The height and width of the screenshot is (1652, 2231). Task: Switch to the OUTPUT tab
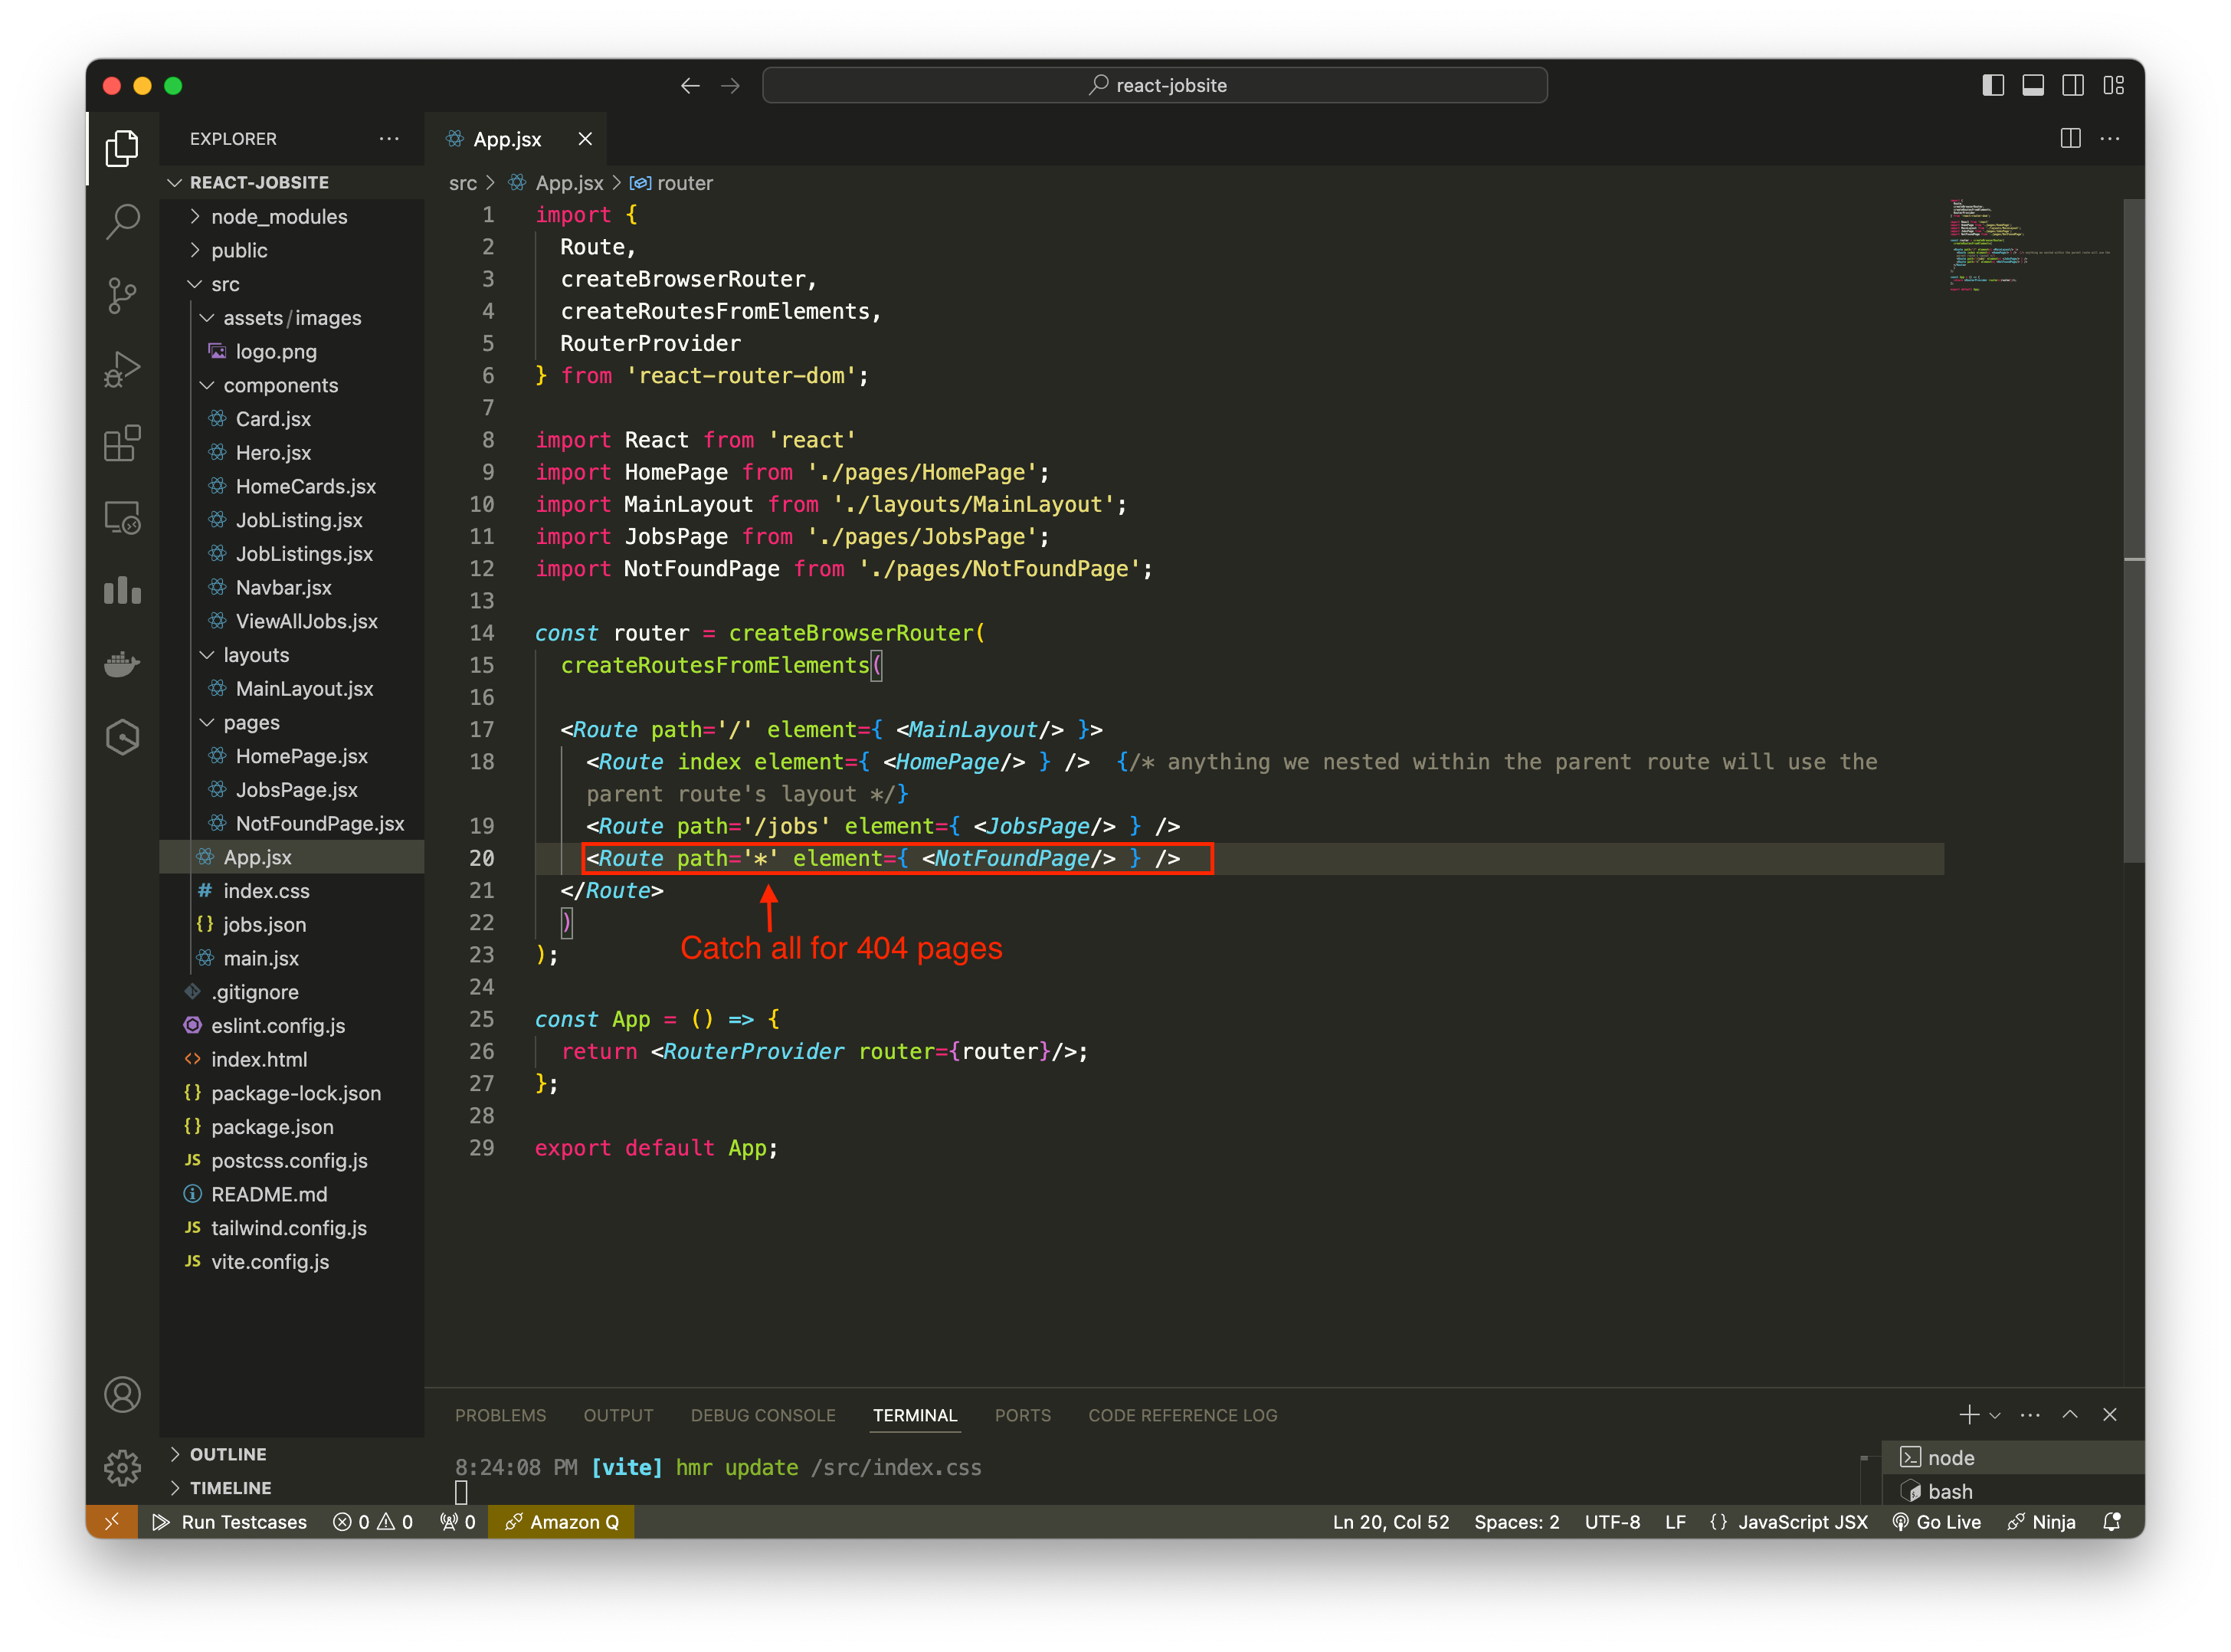point(618,1415)
